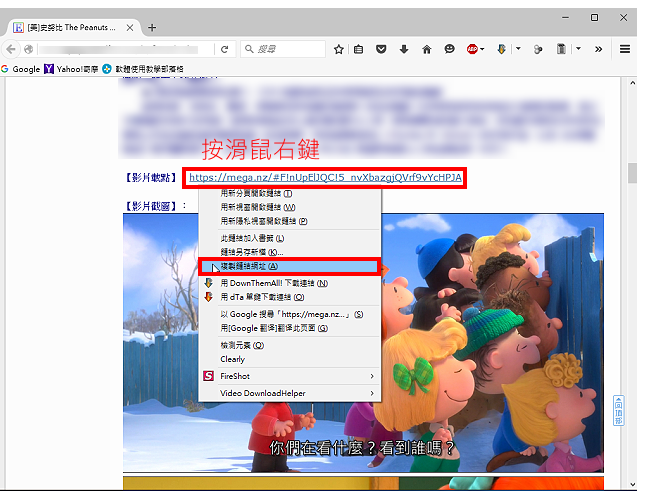Show more toolbar items overflow chevron

(x=599, y=49)
